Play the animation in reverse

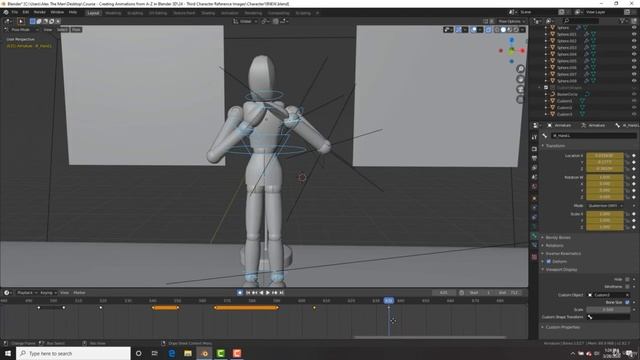(x=261, y=293)
